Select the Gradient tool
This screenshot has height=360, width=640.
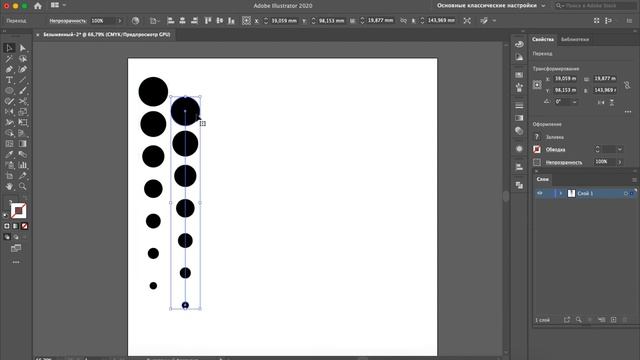pyautogui.click(x=23, y=144)
